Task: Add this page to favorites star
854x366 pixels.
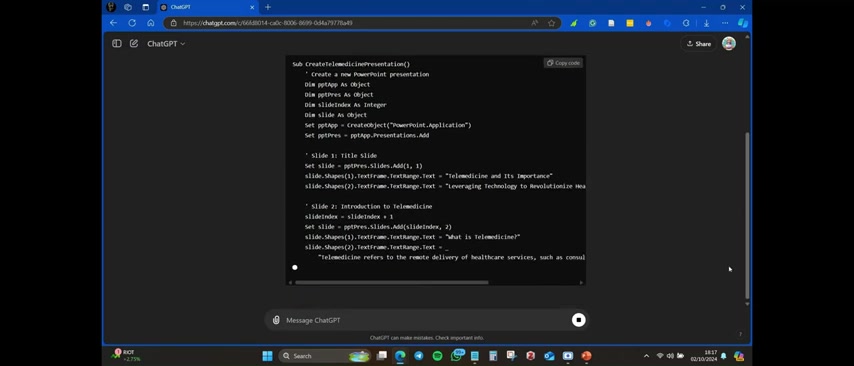Action: coord(551,23)
